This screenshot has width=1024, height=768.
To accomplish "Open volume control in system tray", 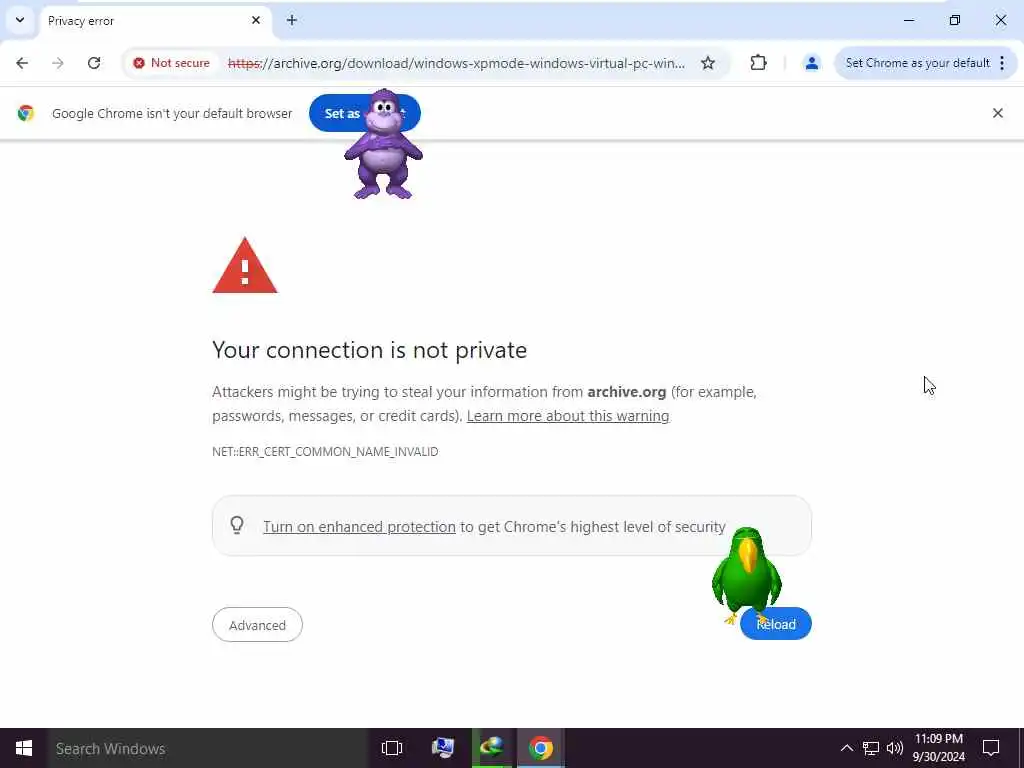I will click(895, 748).
